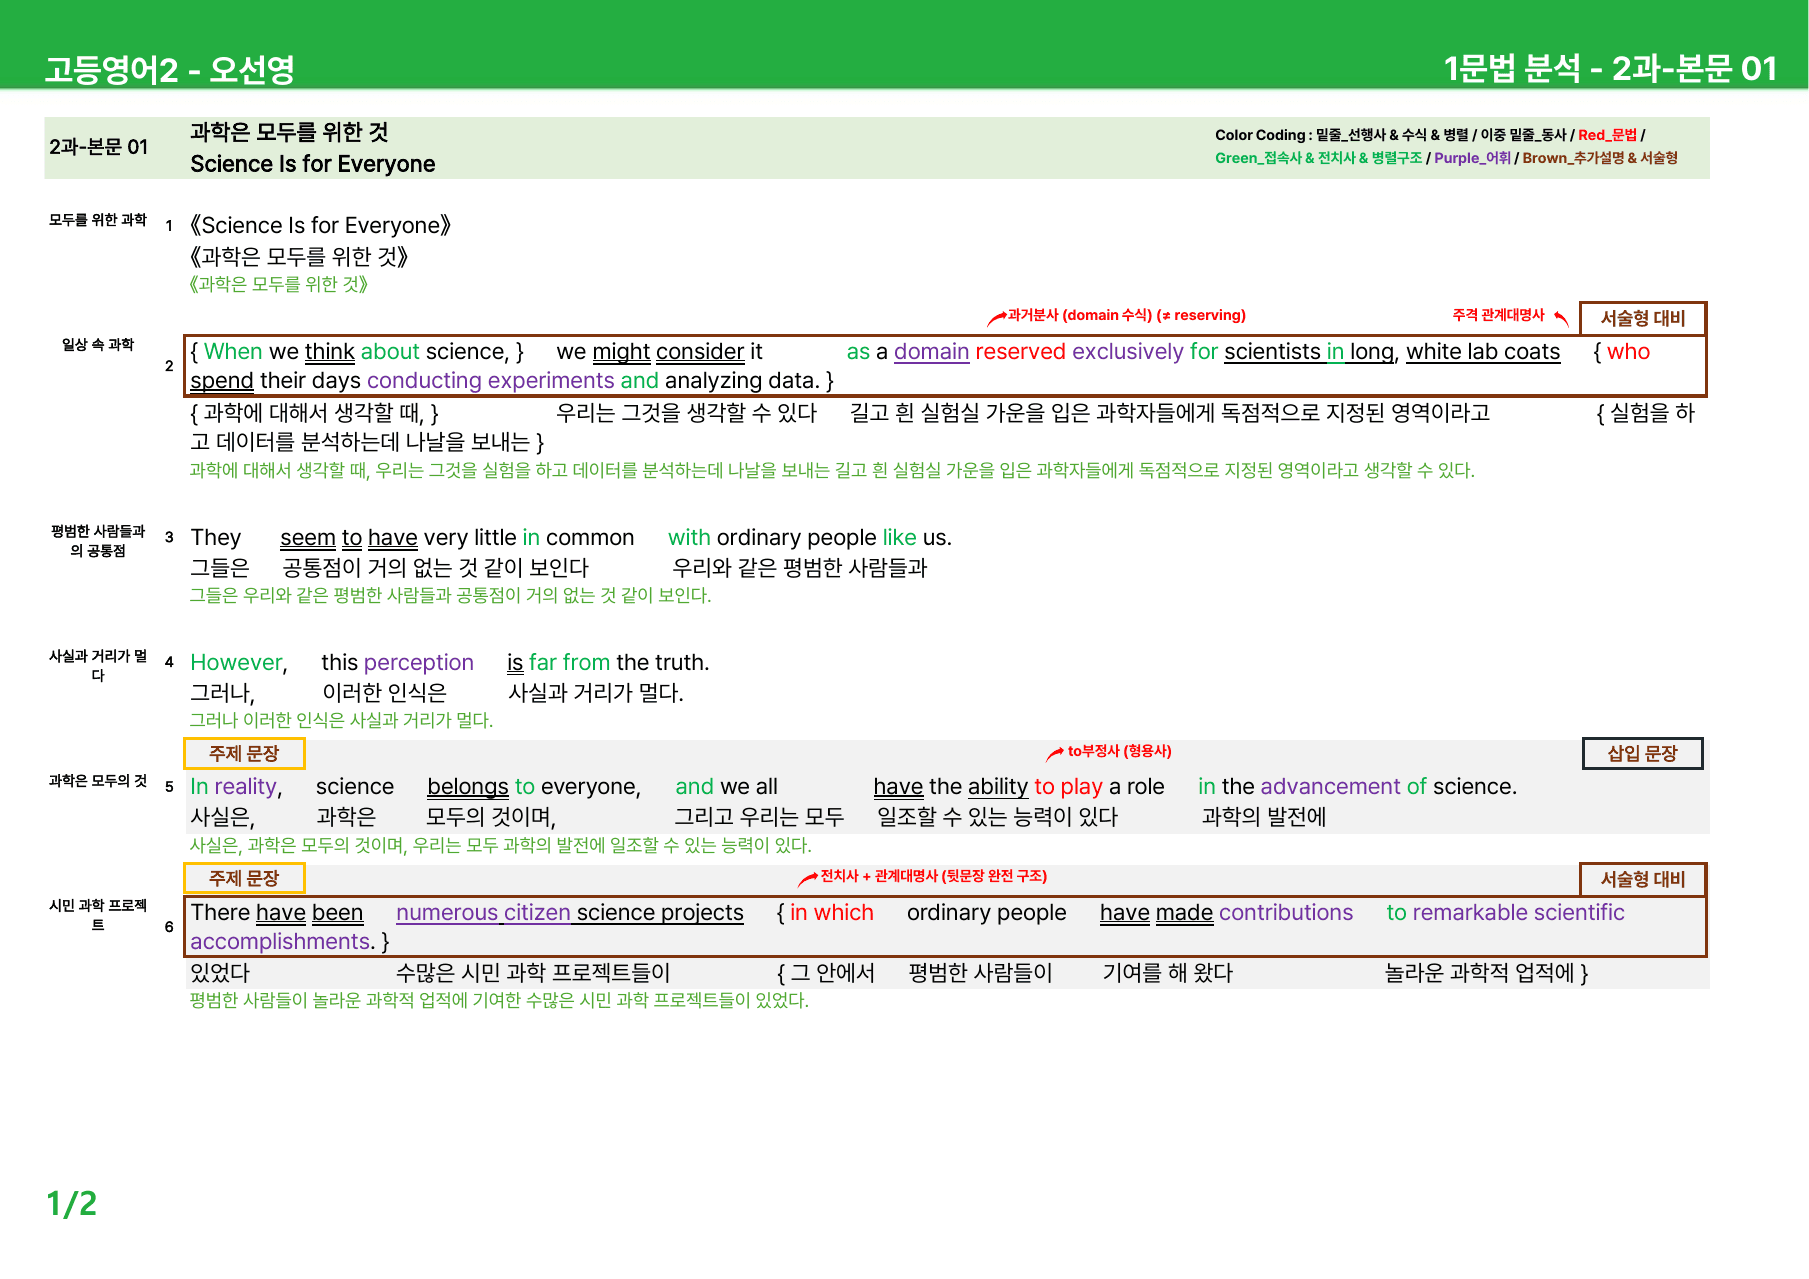1809x1279 pixels.
Task: Click the green translation '《과학은 모두를 위한 것》'
Action: 279,284
